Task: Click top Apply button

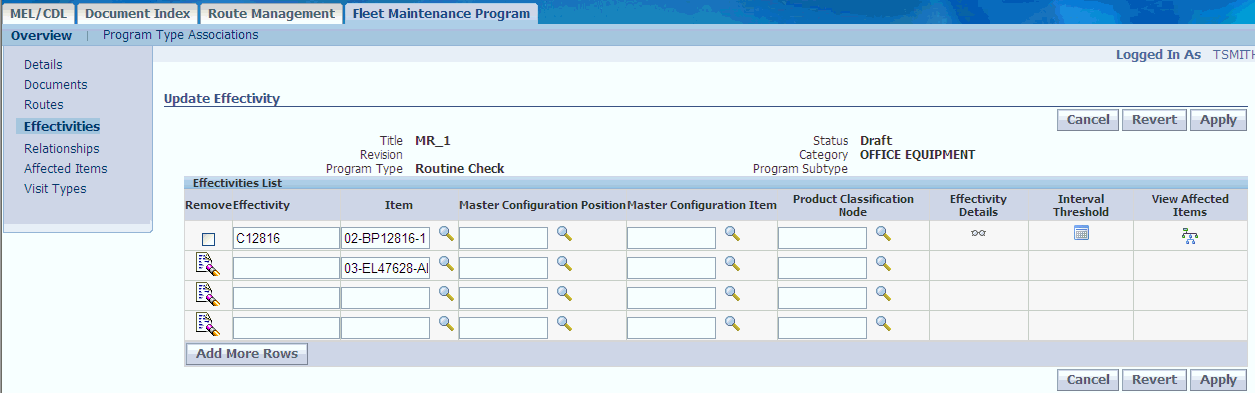Action: coord(1218,119)
